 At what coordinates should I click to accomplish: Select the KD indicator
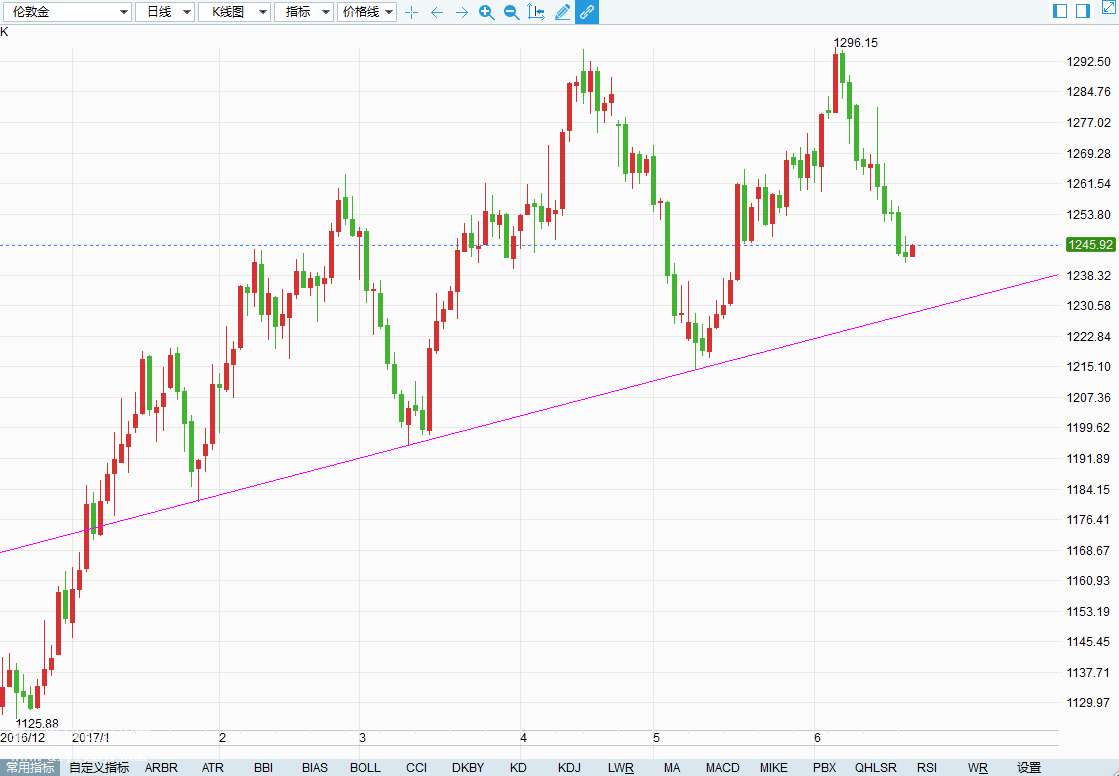click(518, 767)
